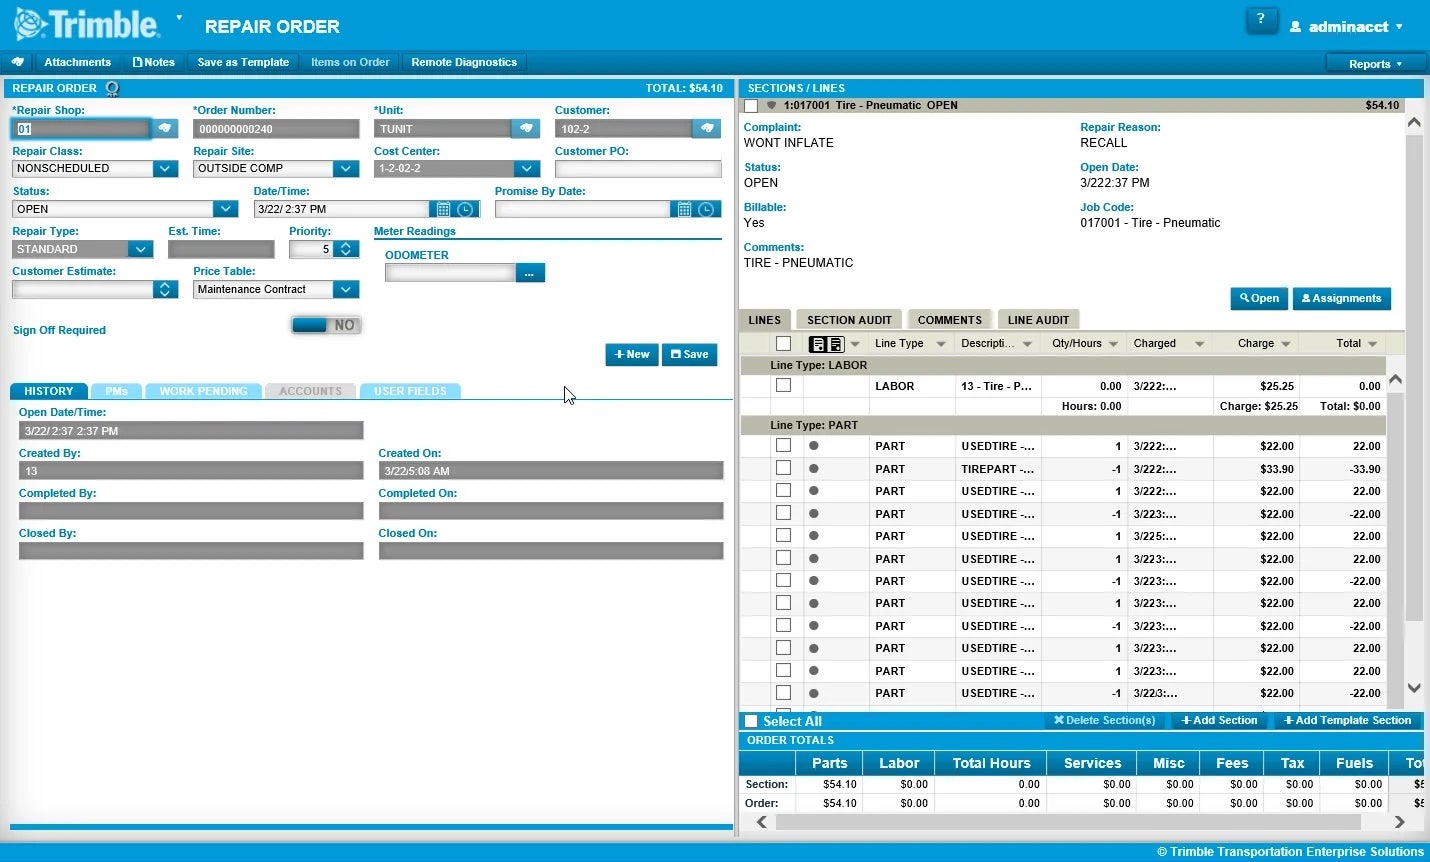Viewport: 1430px width, 862px height.
Task: Check the Select All checkbox
Action: click(751, 721)
